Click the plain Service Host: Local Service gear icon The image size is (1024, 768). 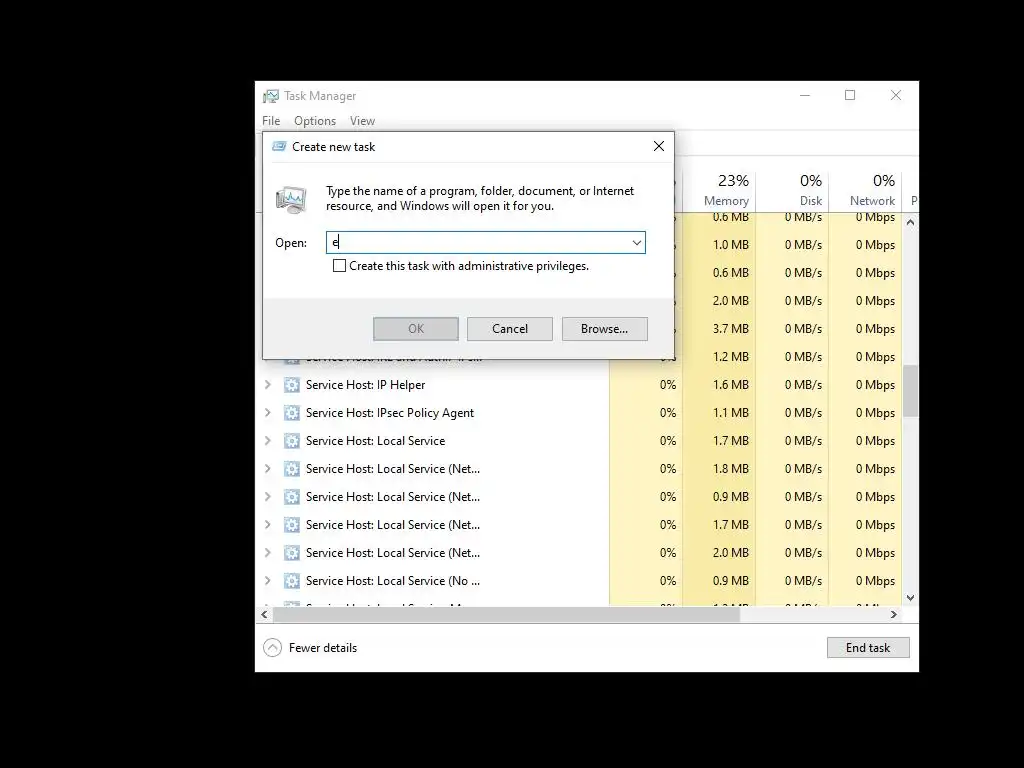tap(292, 441)
